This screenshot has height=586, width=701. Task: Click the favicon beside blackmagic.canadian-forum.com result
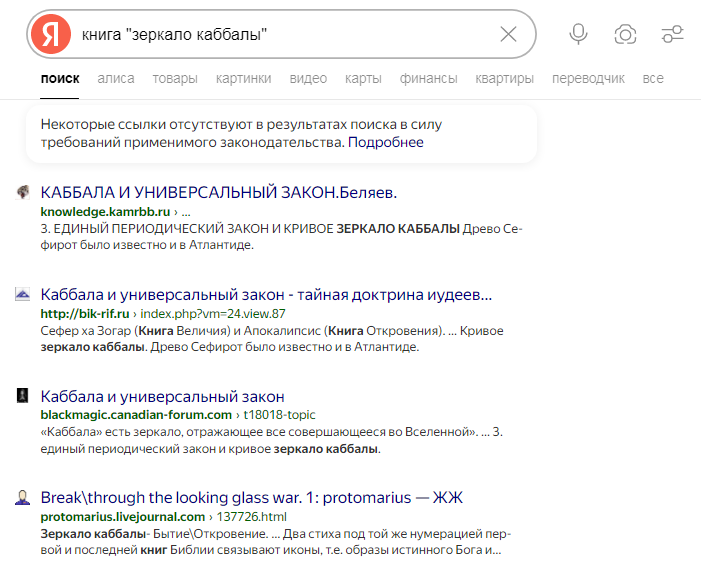[x=22, y=396]
